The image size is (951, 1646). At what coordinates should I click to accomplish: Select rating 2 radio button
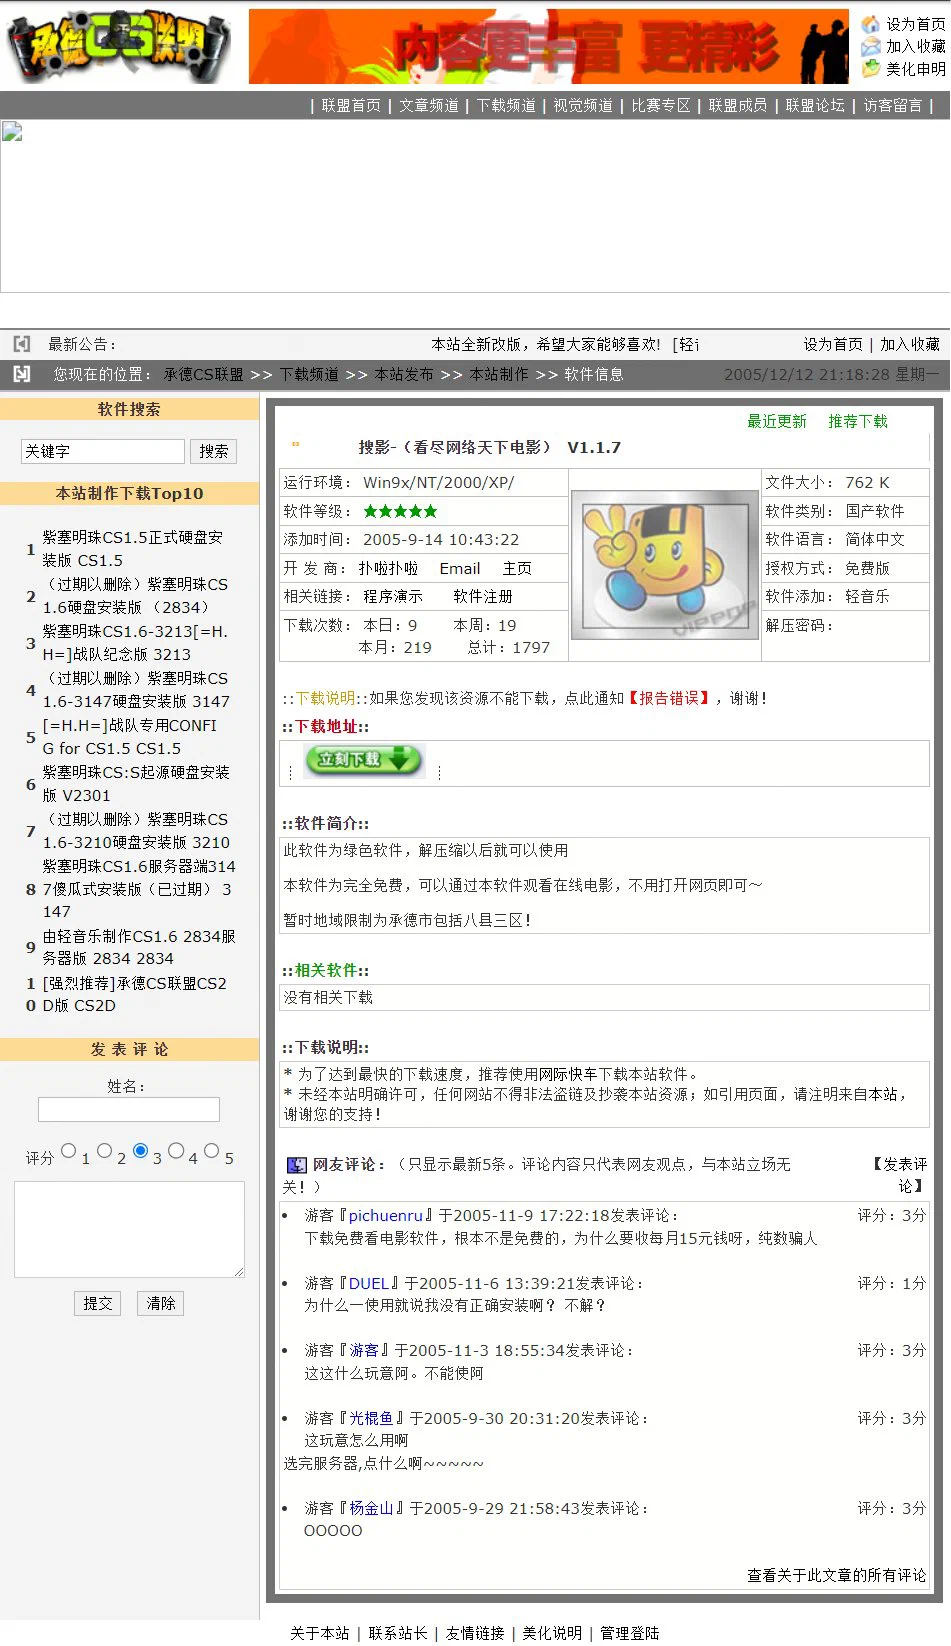(104, 1151)
